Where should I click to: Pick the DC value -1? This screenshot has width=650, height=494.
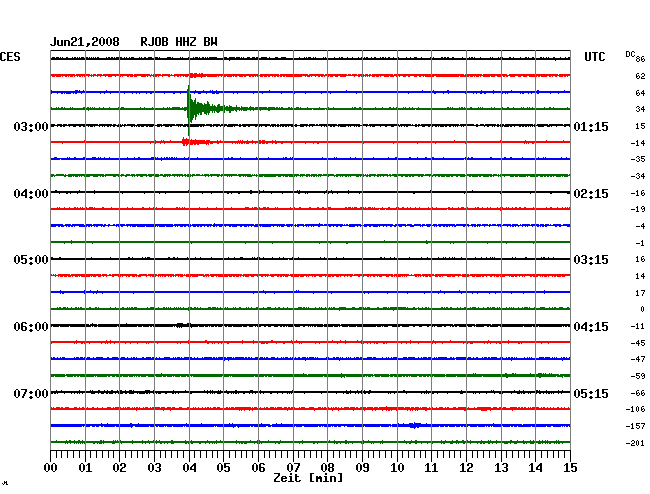640,243
